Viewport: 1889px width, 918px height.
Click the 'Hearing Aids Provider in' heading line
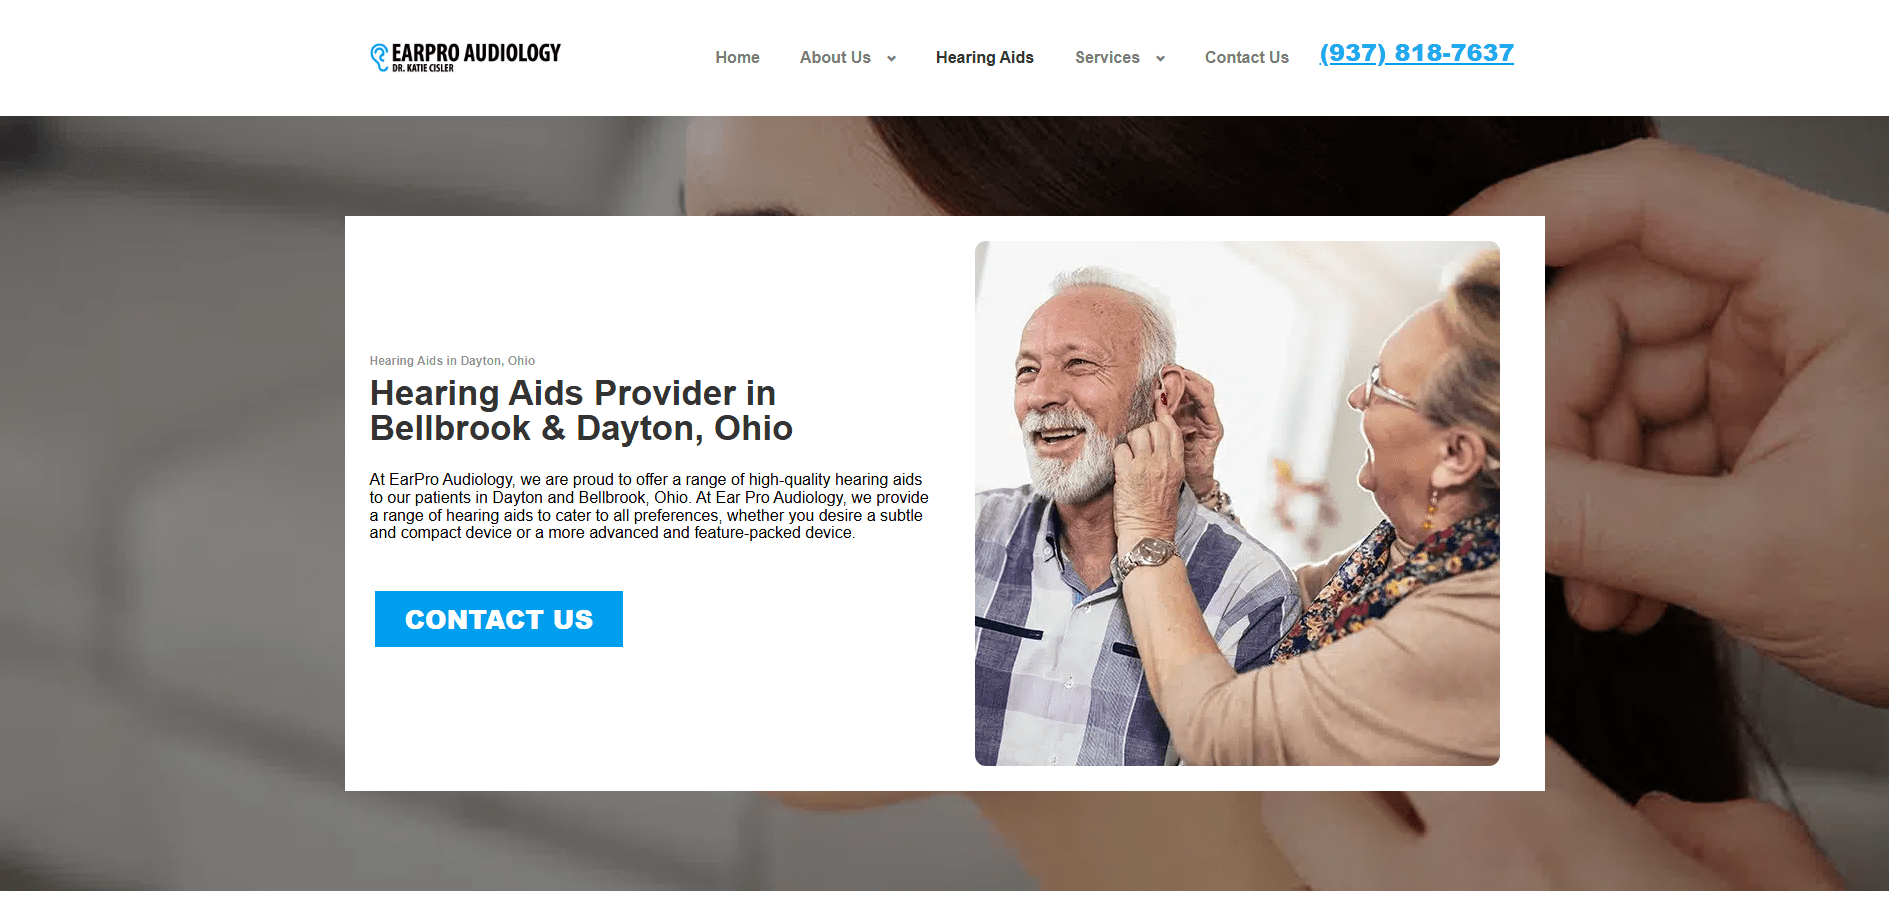tap(572, 393)
